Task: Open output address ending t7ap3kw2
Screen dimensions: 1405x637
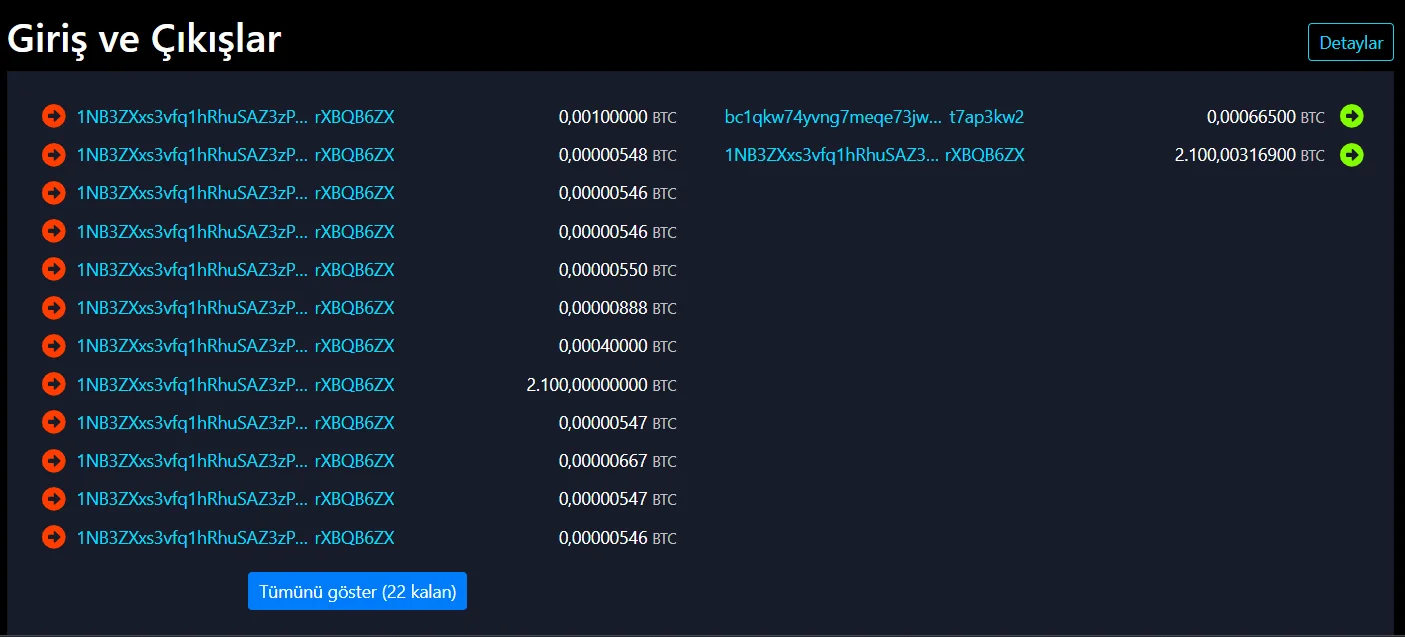Action: pos(986,117)
